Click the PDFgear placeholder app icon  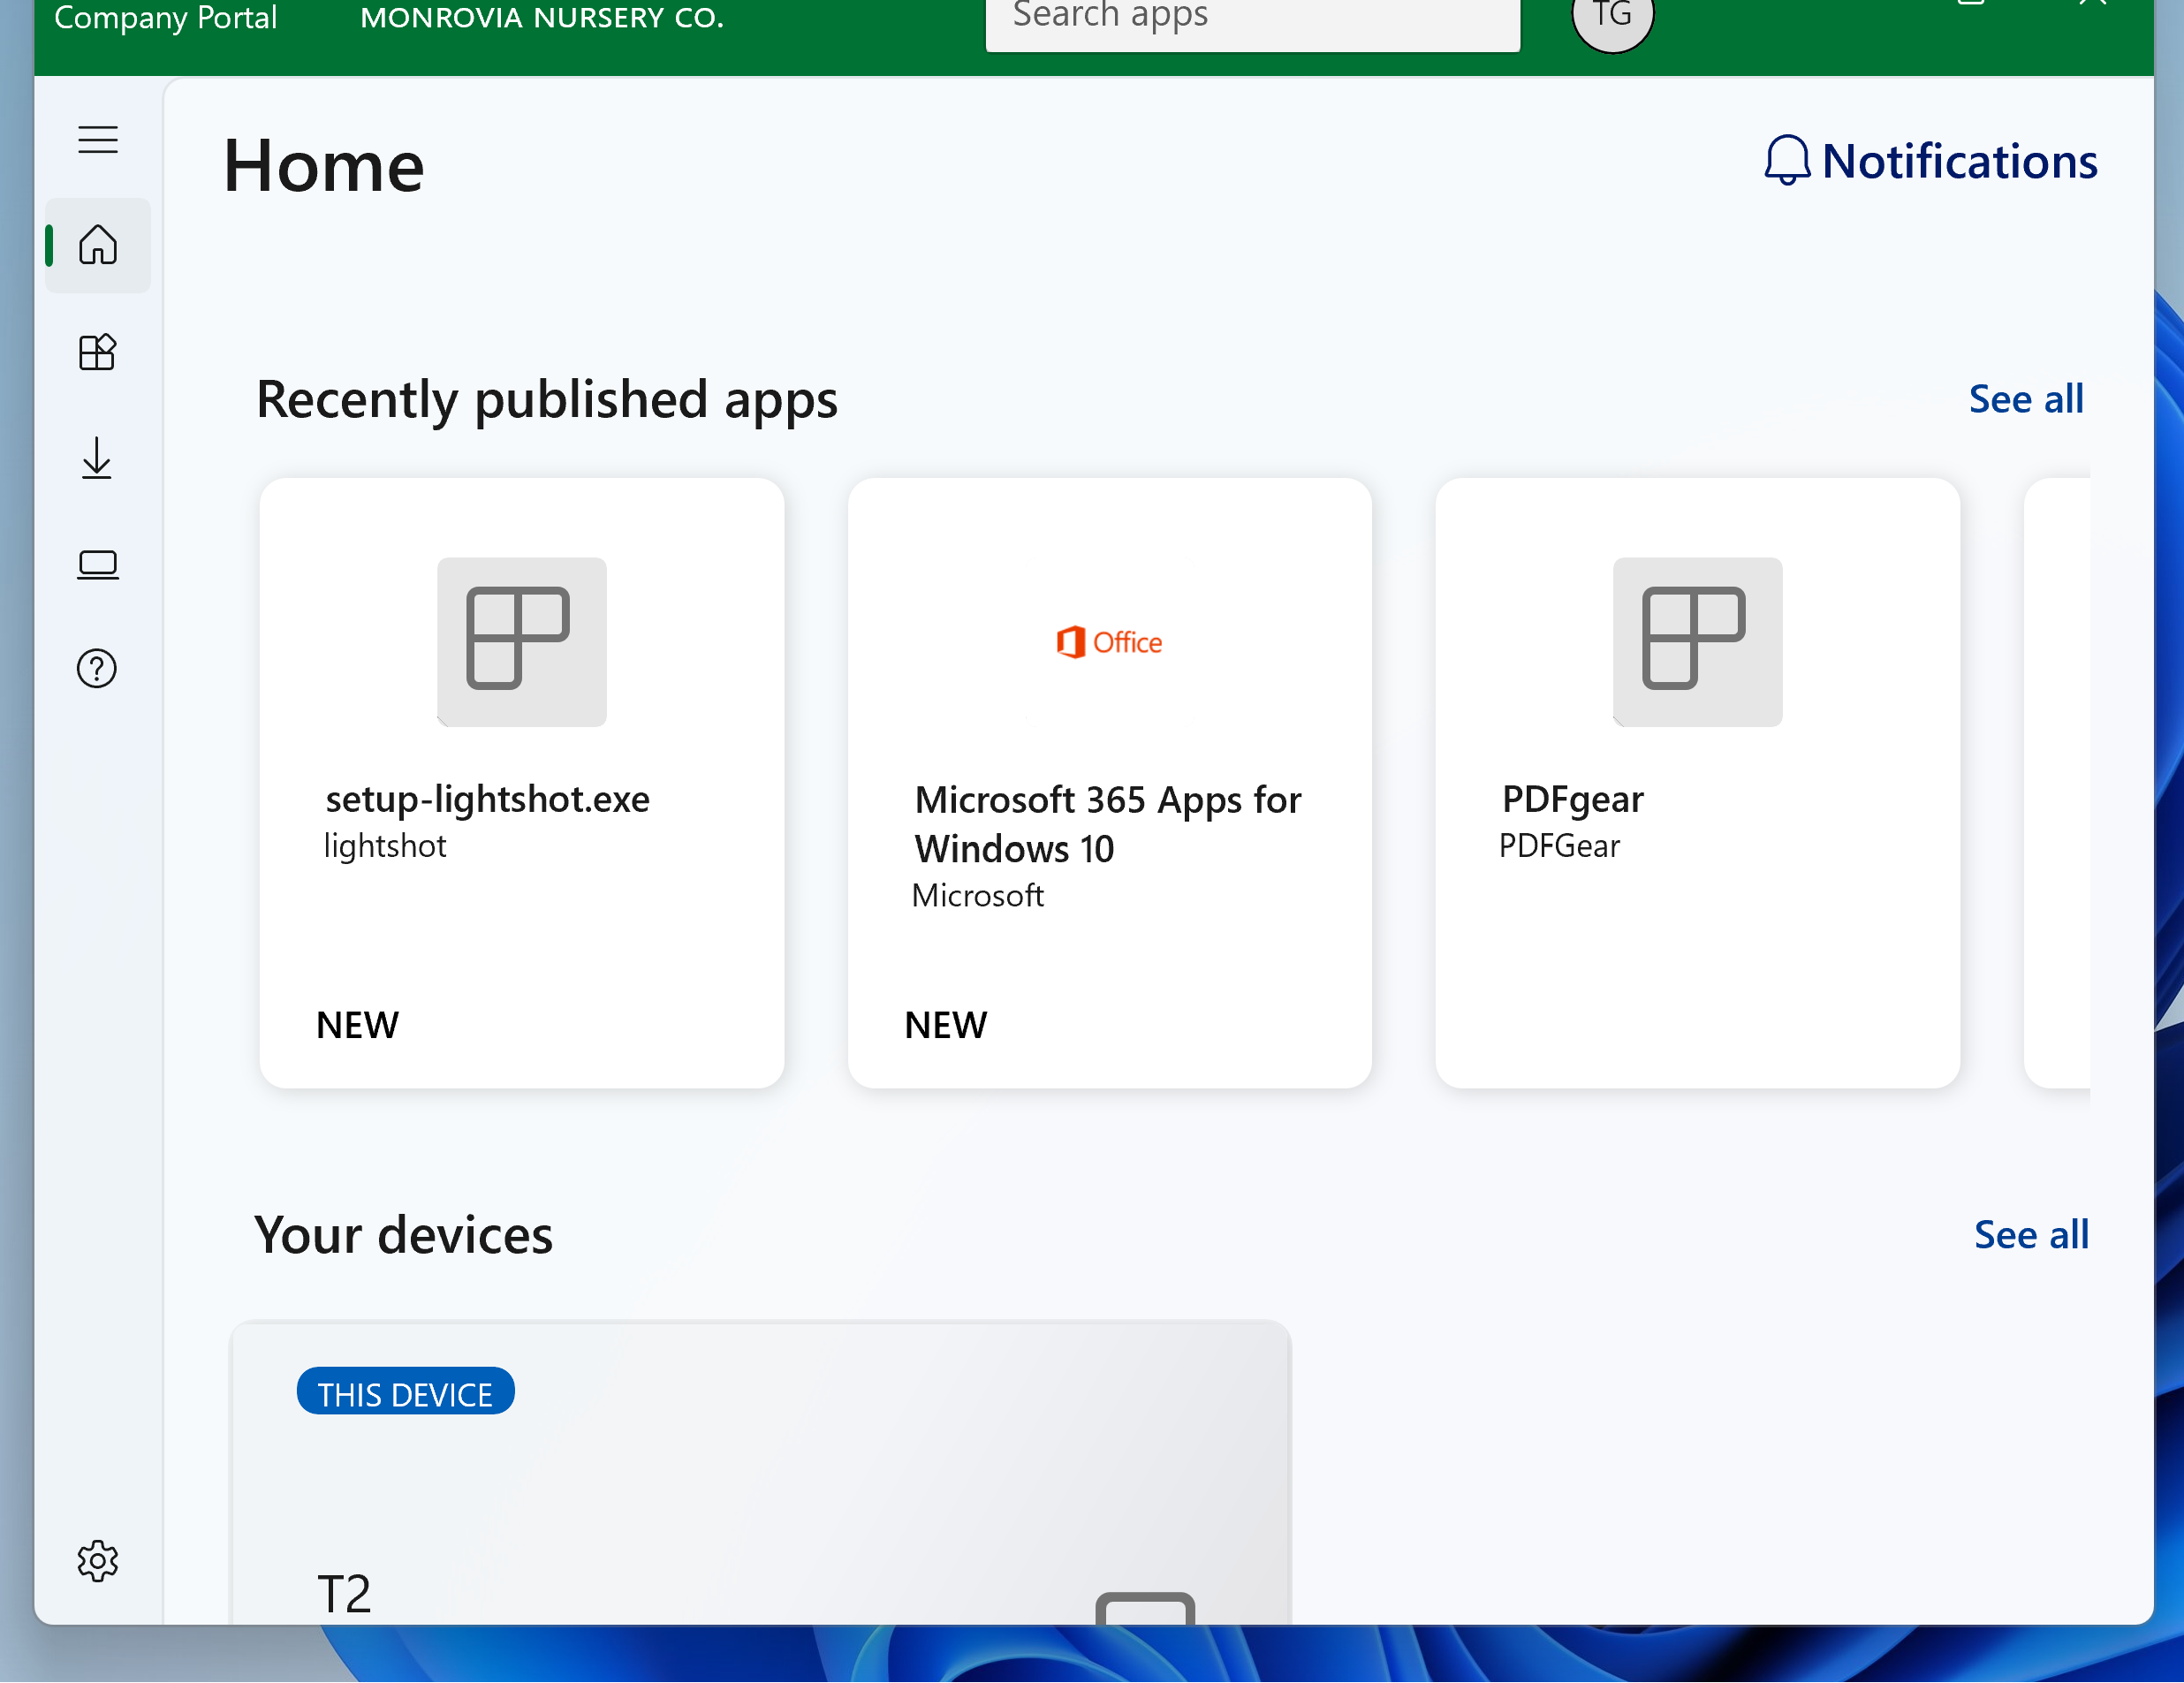pos(1697,642)
